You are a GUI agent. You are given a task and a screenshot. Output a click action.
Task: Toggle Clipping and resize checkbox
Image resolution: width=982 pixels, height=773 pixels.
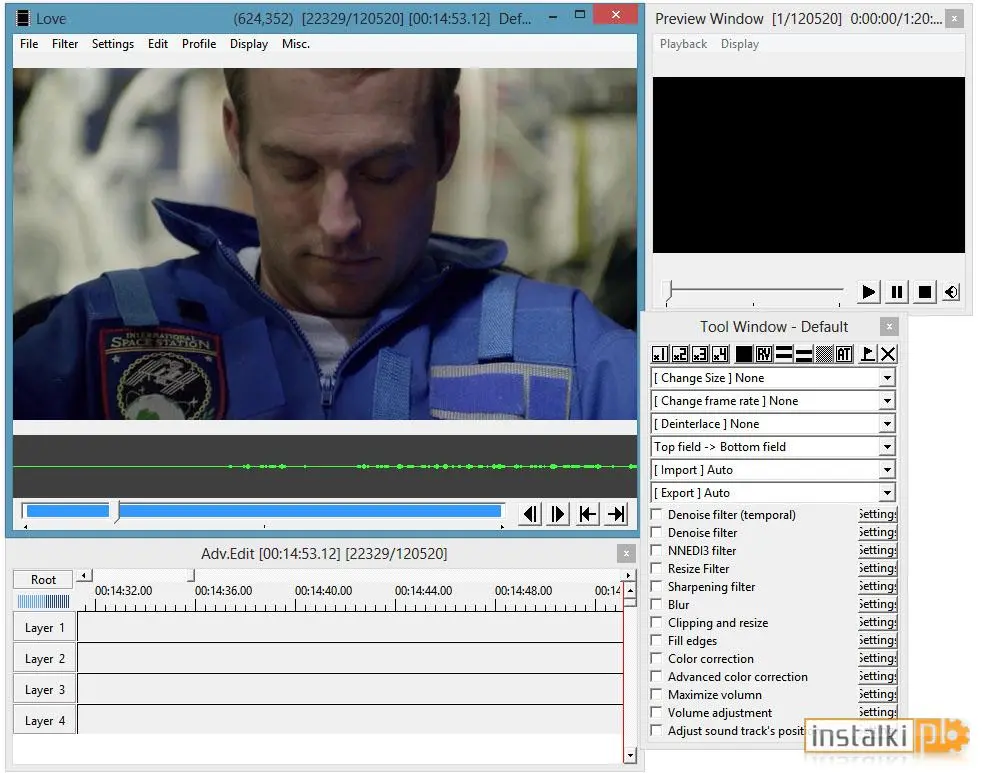(x=656, y=623)
